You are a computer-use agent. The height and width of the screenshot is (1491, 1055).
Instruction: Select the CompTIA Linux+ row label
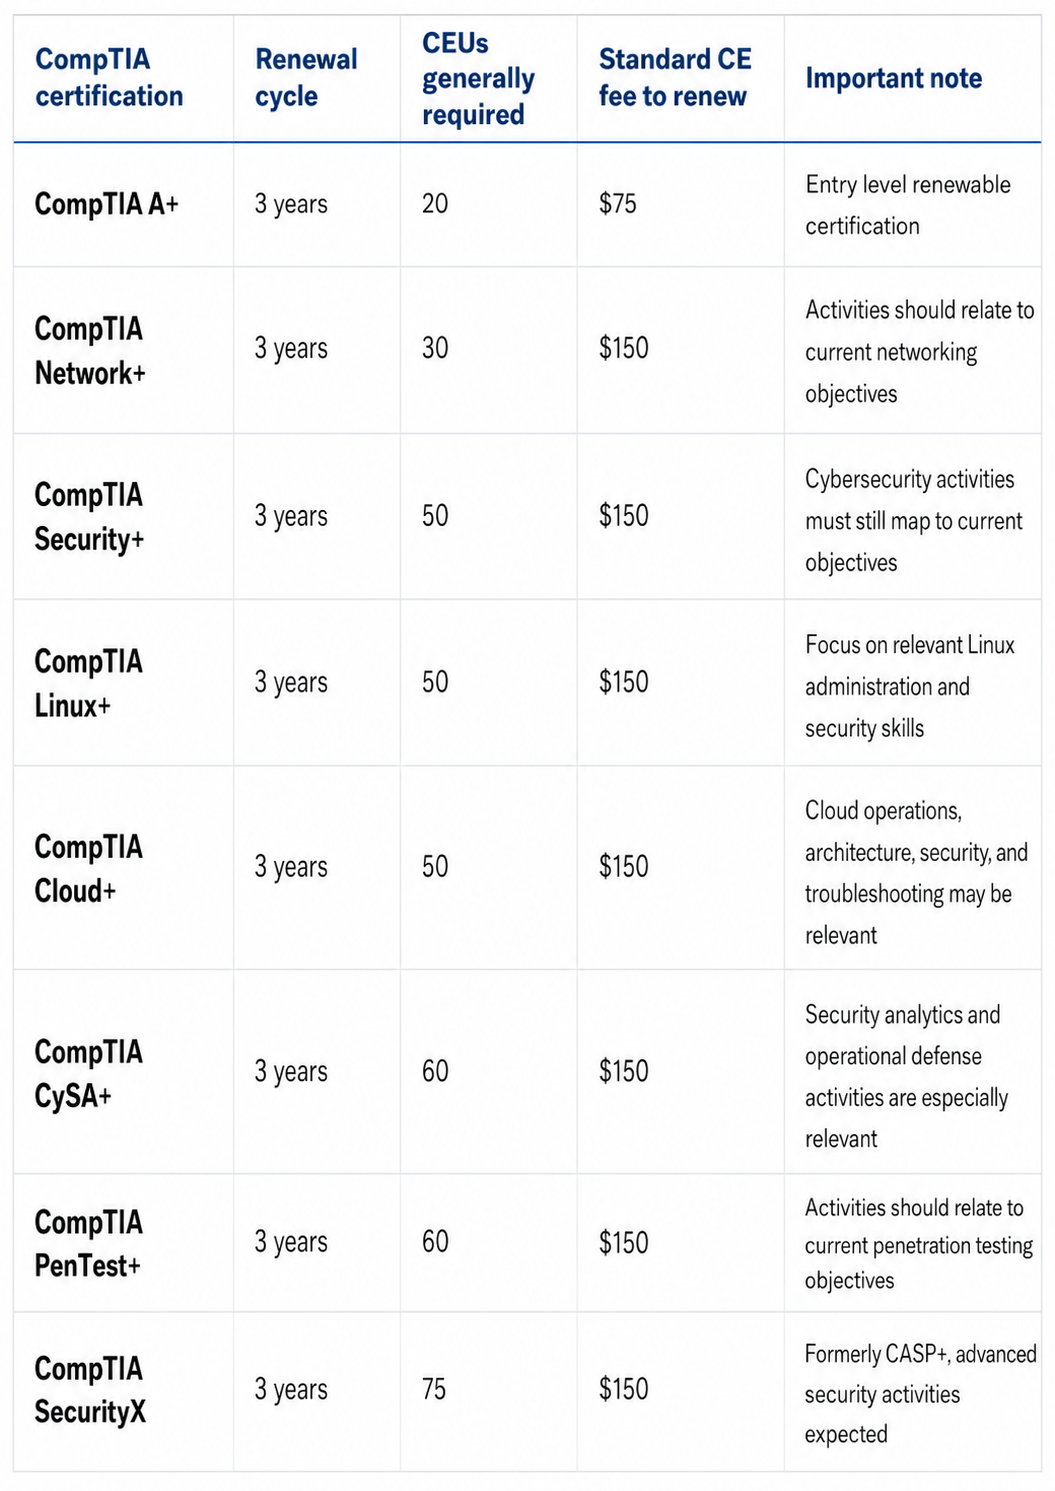click(x=88, y=683)
